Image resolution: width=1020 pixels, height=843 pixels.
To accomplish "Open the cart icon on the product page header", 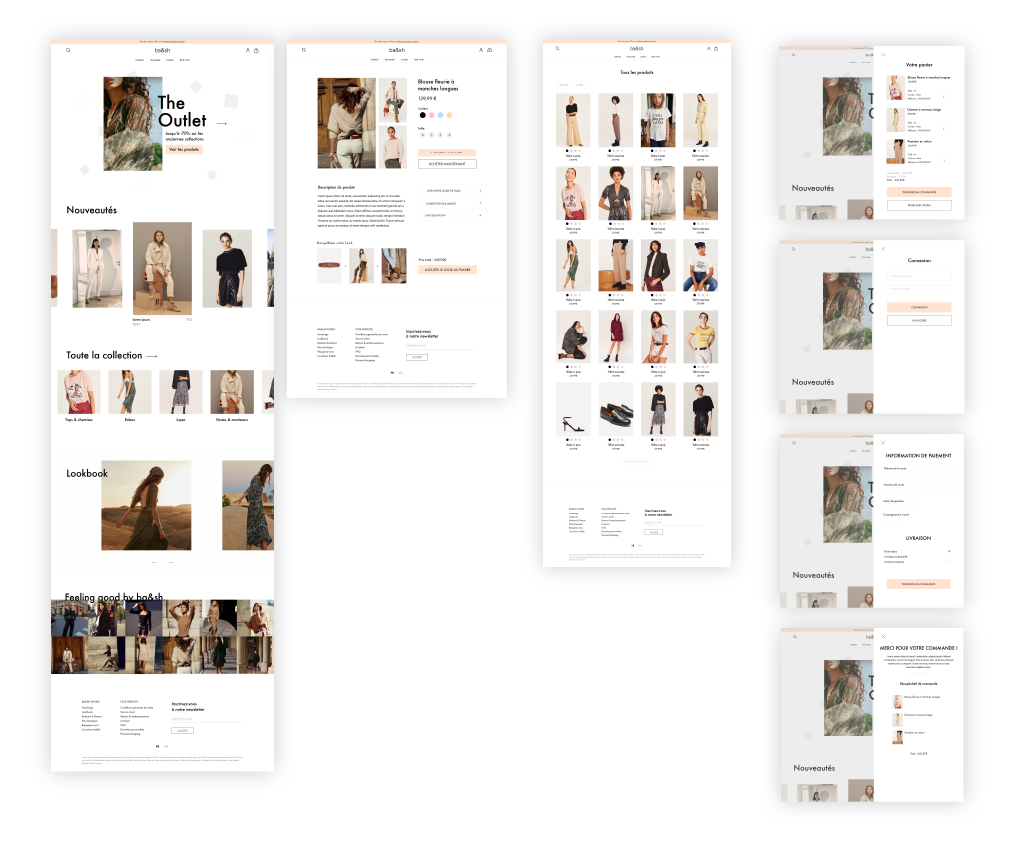I will tap(489, 50).
